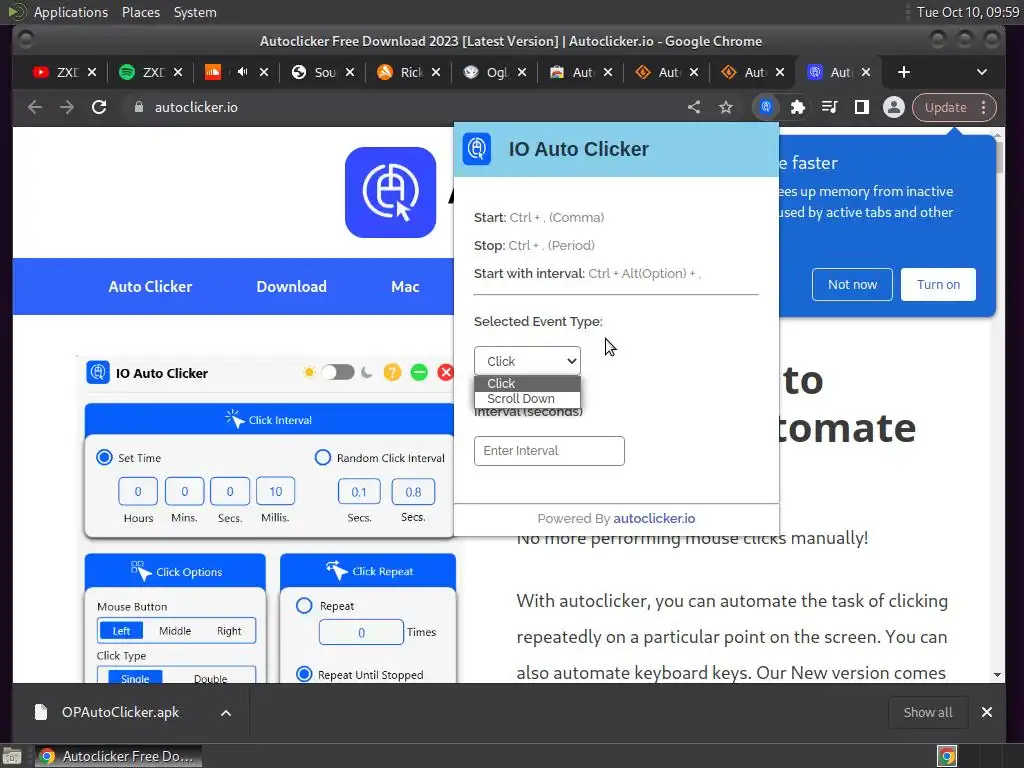Click the show desktop icon in bottom panel
Image resolution: width=1024 pixels, height=768 pixels.
point(12,756)
